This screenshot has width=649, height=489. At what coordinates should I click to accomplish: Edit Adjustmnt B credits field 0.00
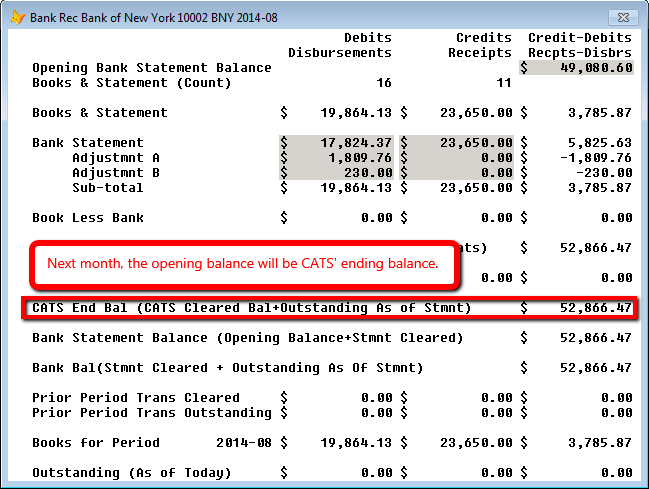(x=456, y=172)
